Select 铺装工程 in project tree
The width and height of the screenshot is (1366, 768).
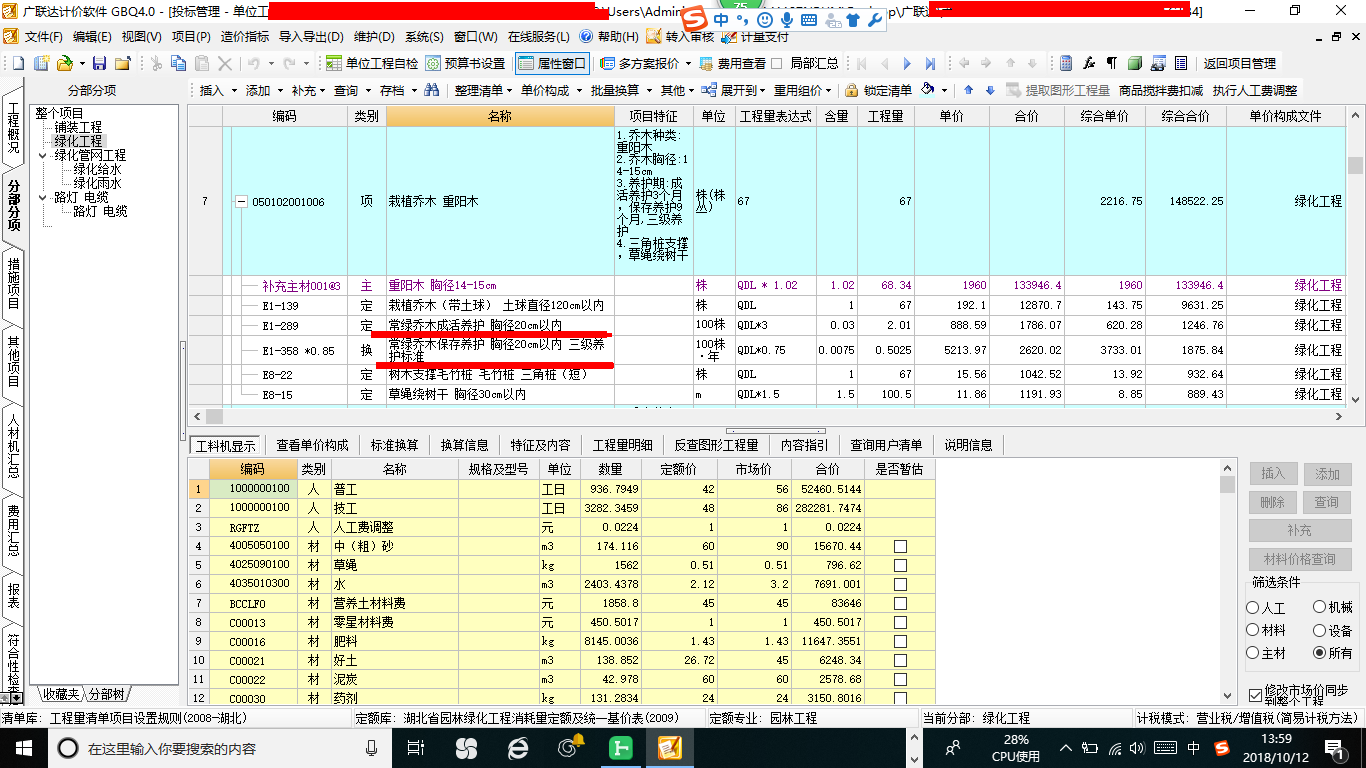[78, 127]
